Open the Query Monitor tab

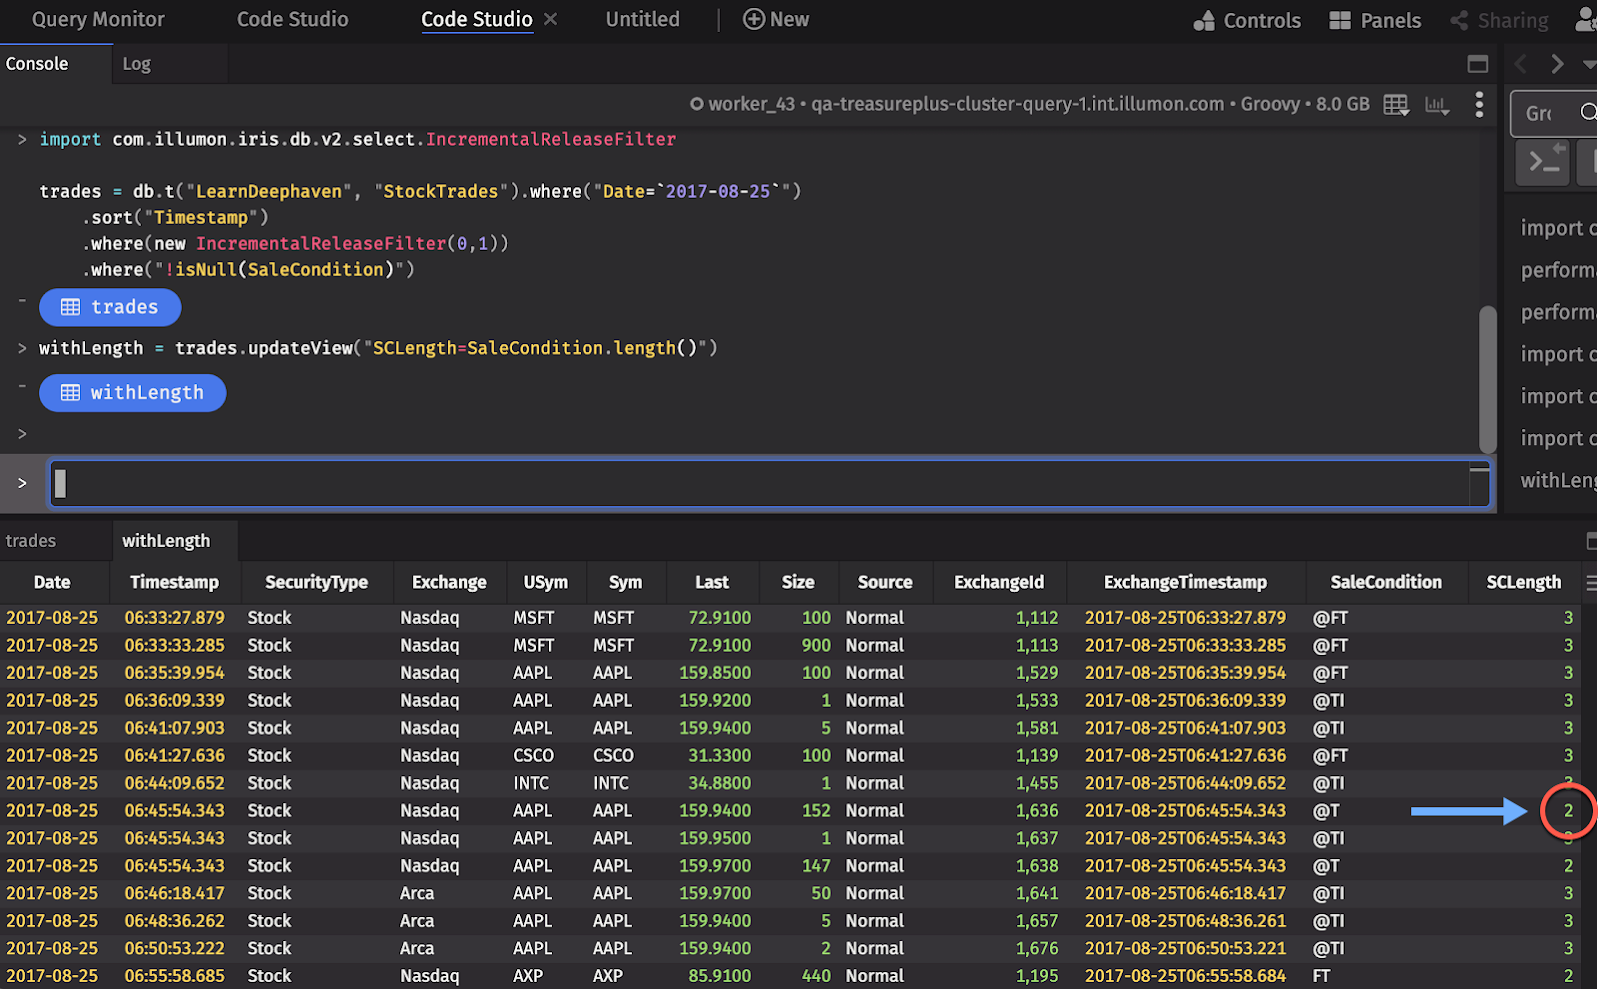click(98, 19)
